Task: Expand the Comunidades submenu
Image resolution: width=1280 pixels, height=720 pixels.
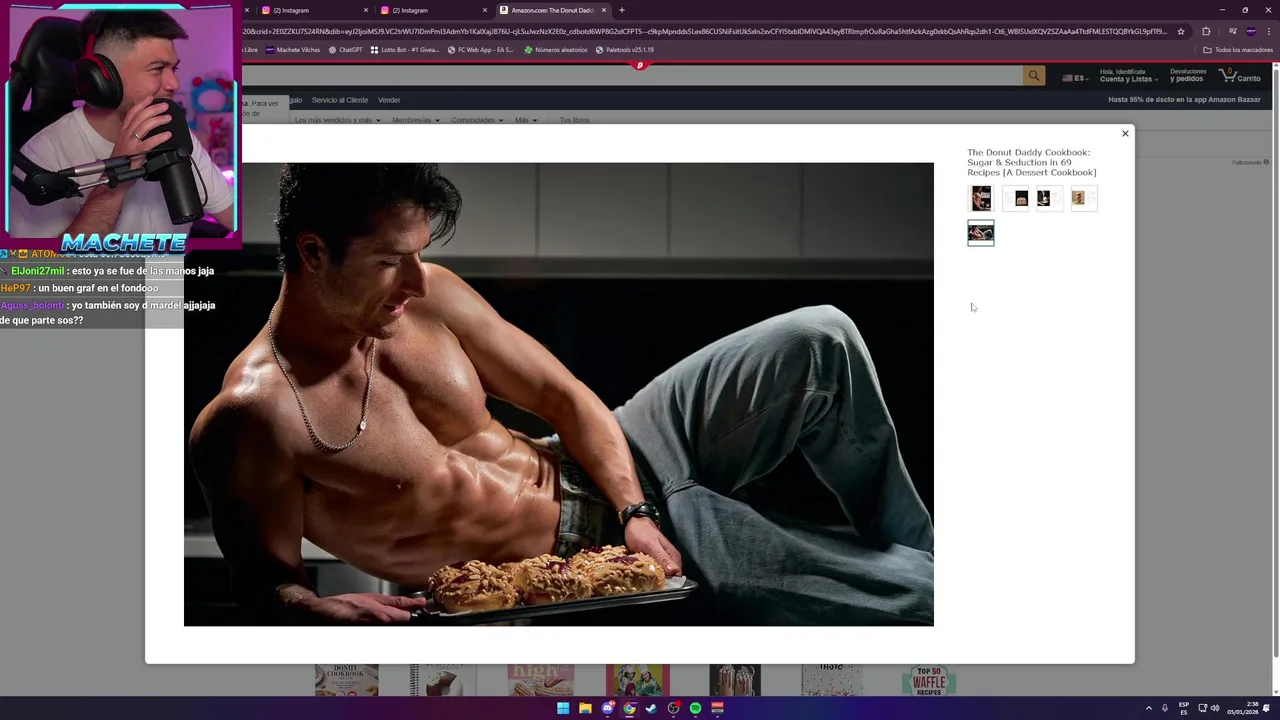Action: (x=477, y=120)
